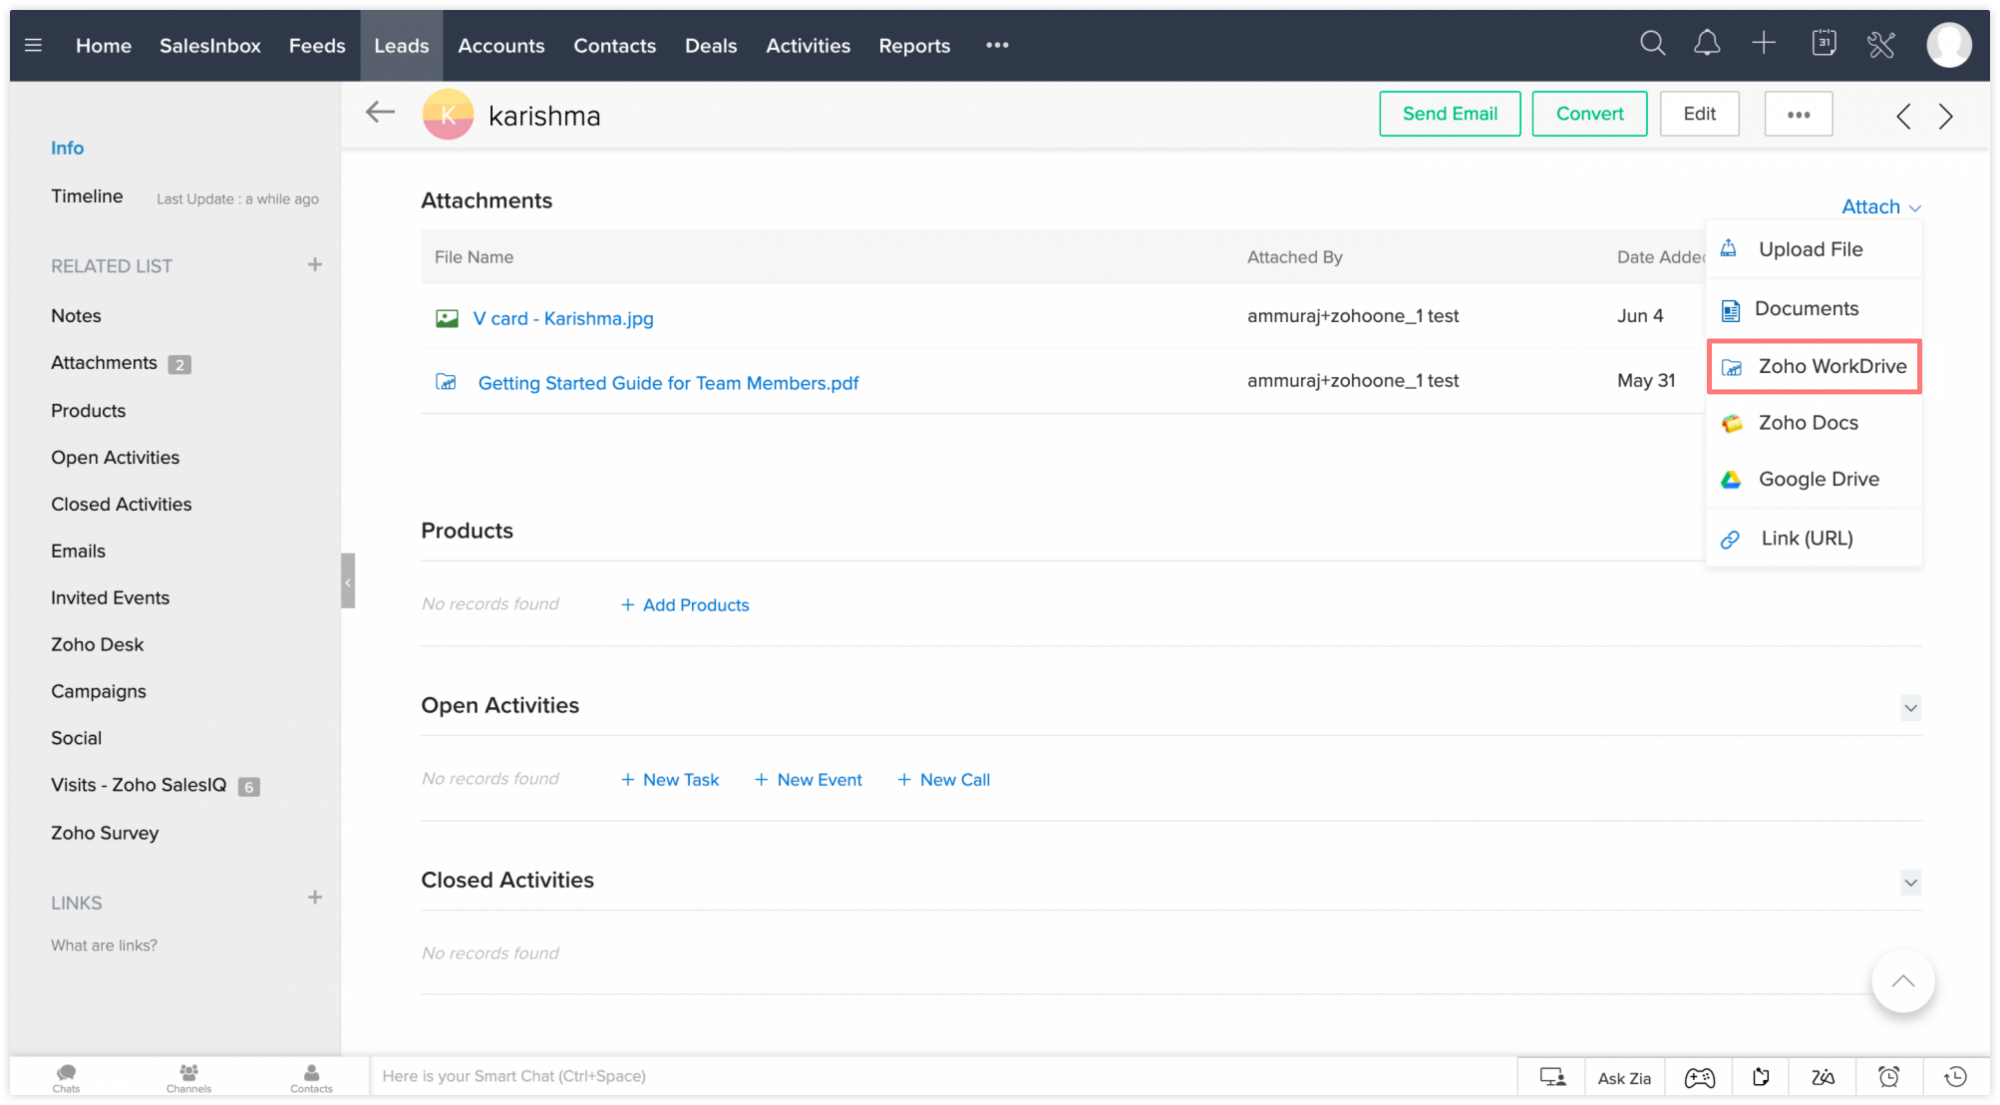This screenshot has height=1105, width=2000.
Task: Collapse the Closed Activities section
Action: pos(1911,882)
